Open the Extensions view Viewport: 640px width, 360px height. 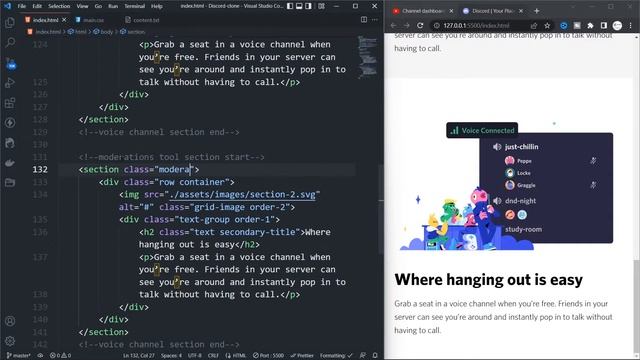point(10,102)
